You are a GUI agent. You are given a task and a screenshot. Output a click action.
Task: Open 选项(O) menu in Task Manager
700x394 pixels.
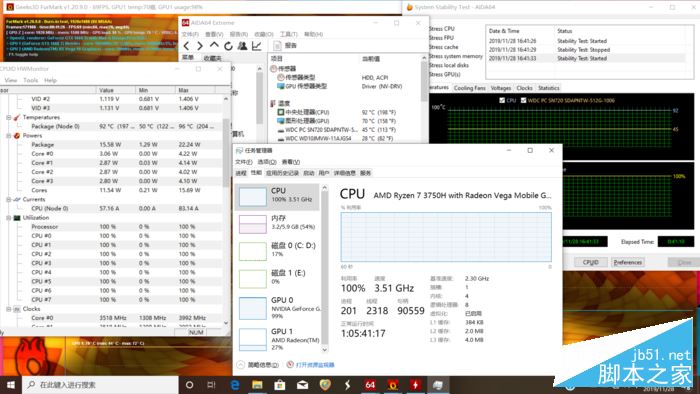coord(267,162)
